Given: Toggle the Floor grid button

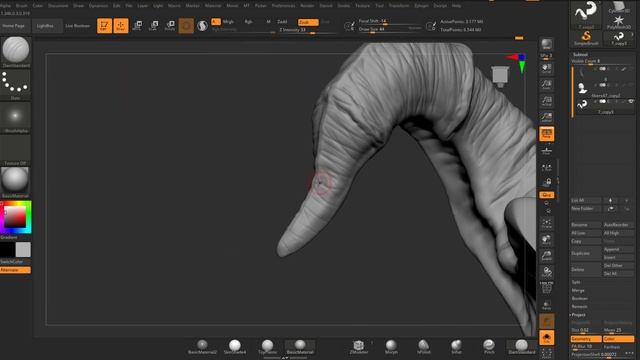Looking at the screenshot, I should pyautogui.click(x=547, y=151).
